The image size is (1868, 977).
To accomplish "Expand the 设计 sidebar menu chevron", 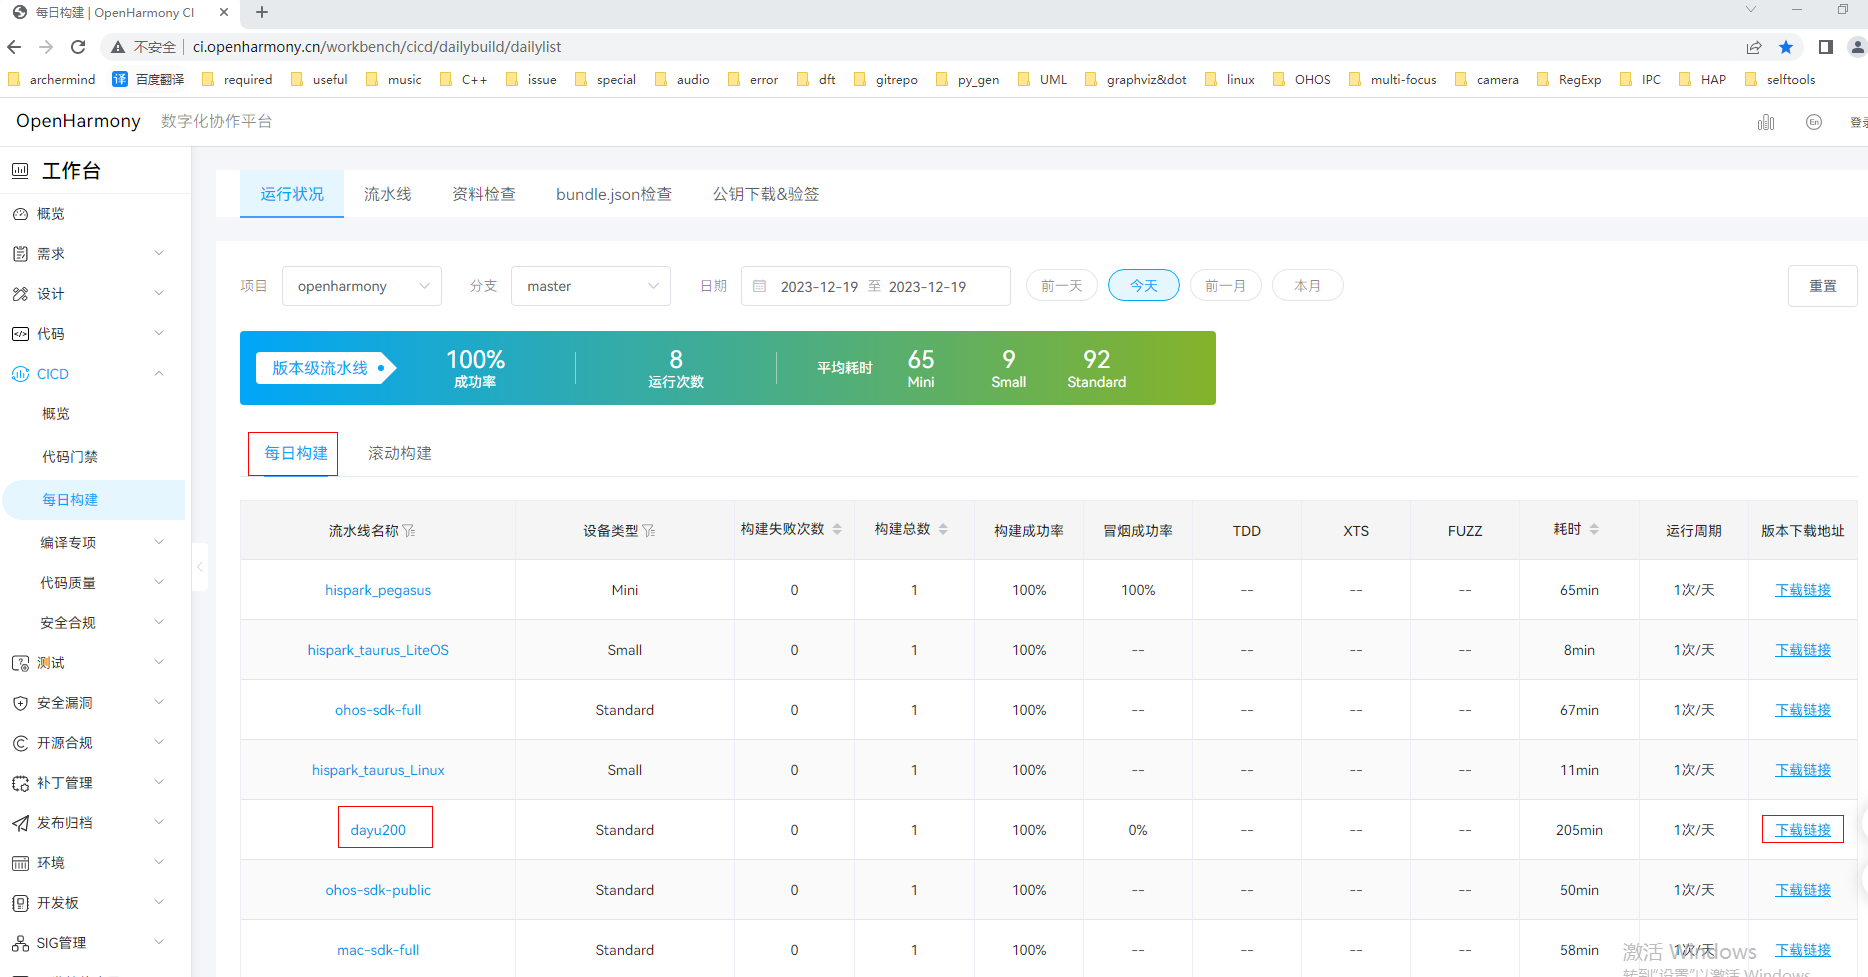I will pyautogui.click(x=159, y=293).
